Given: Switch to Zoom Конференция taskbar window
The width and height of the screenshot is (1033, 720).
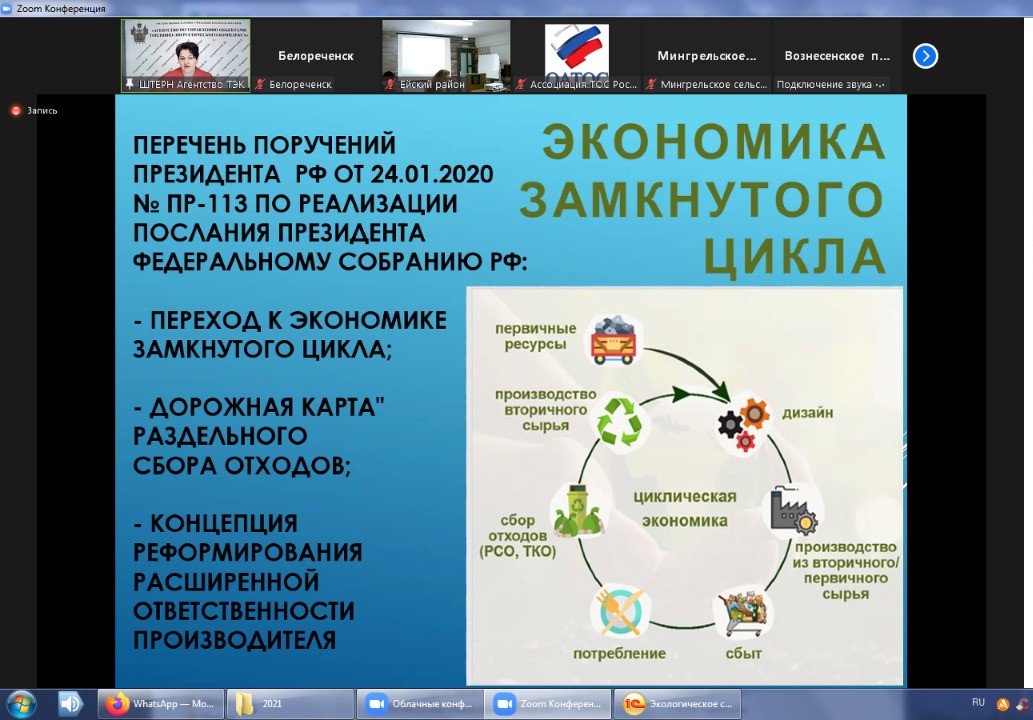Looking at the screenshot, I should point(548,703).
